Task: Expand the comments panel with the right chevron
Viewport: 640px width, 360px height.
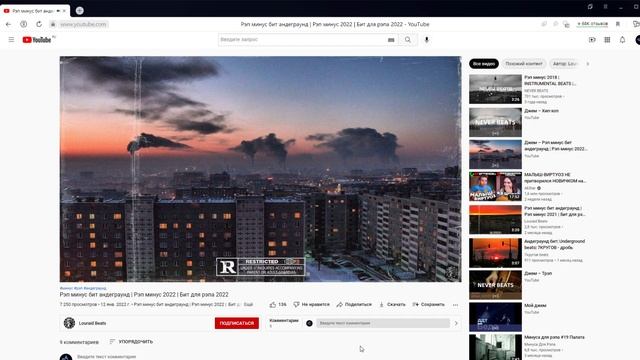Action: 456,323
